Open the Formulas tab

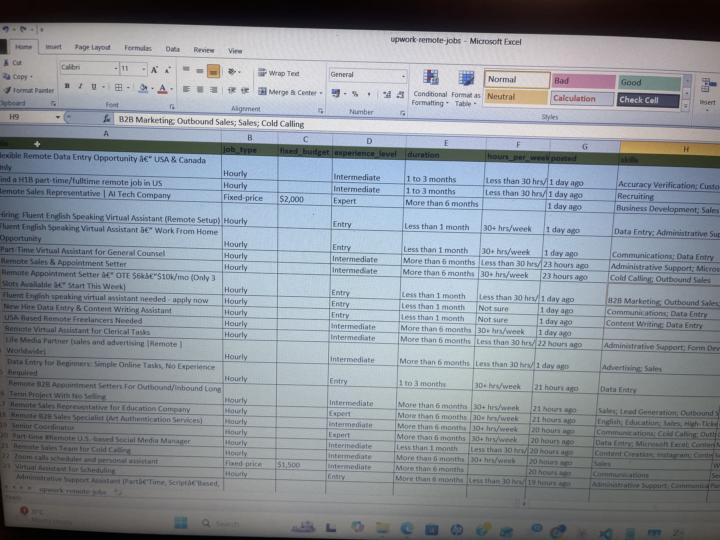(x=138, y=48)
